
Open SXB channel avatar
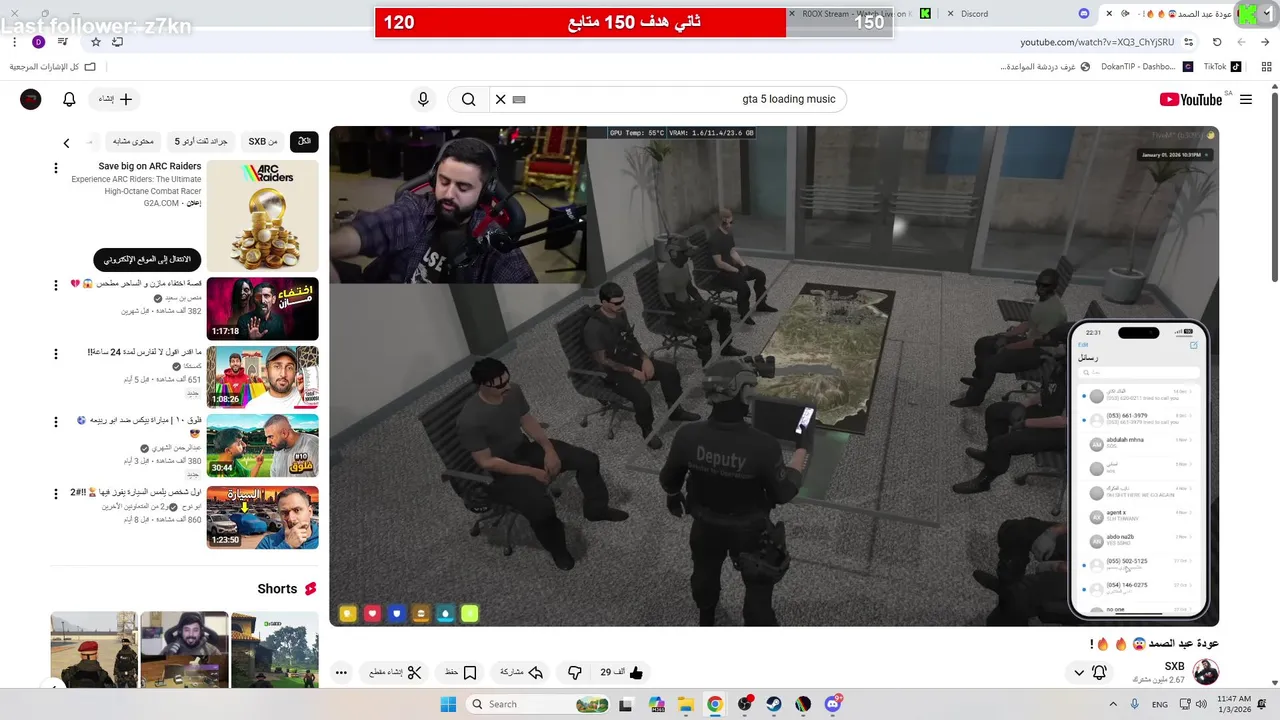1206,673
